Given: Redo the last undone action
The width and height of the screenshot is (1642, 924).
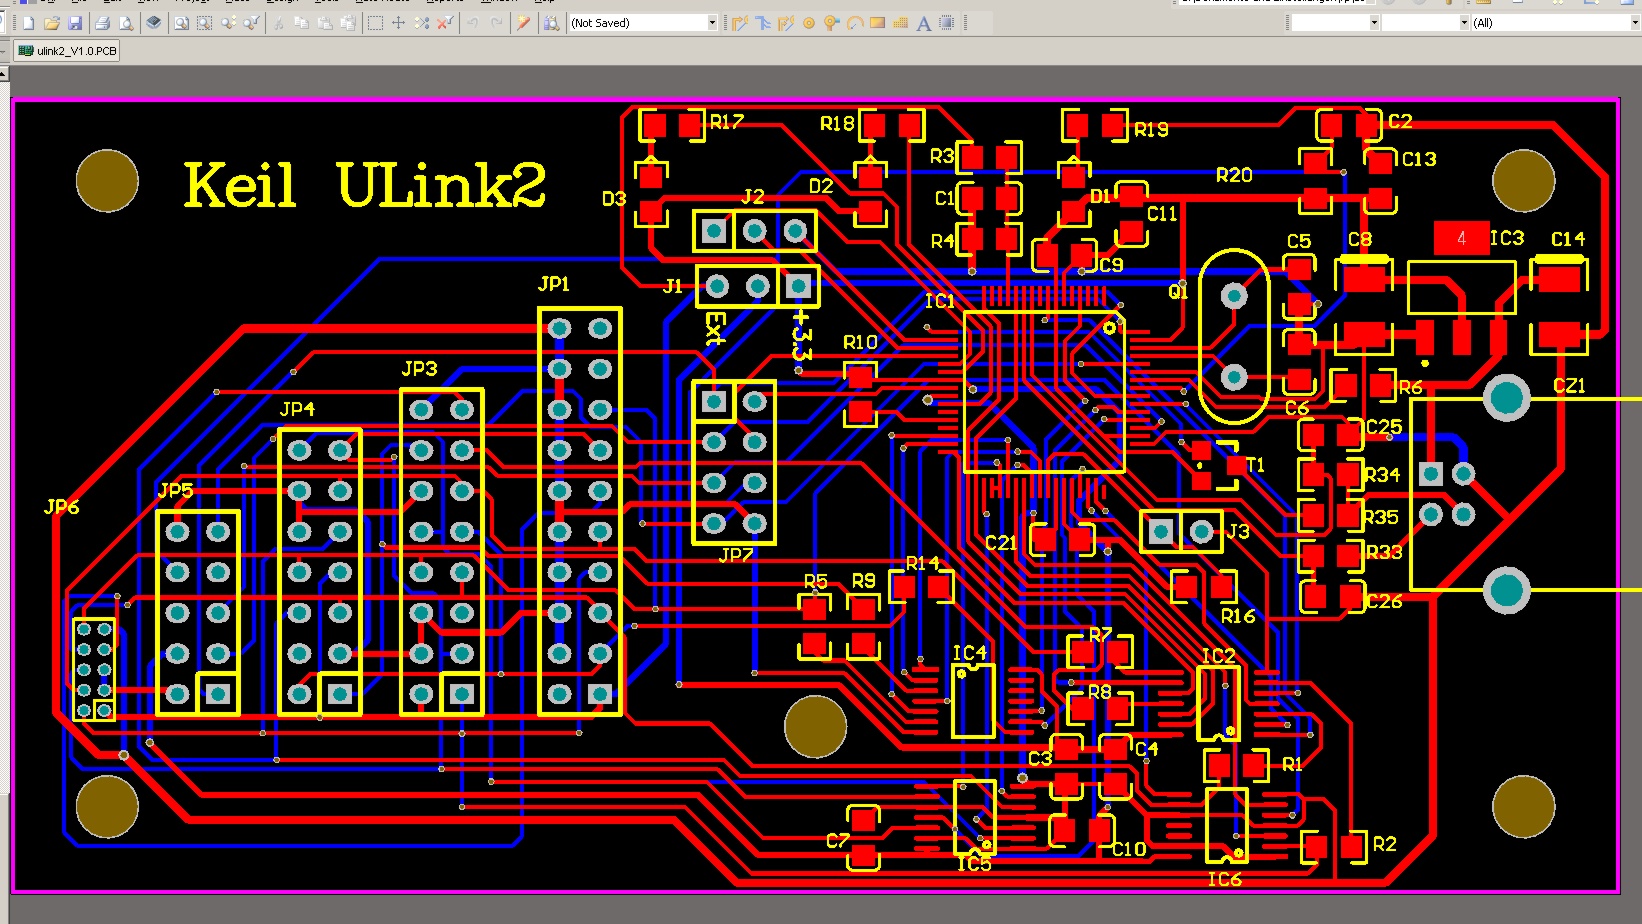Looking at the screenshot, I should point(496,23).
